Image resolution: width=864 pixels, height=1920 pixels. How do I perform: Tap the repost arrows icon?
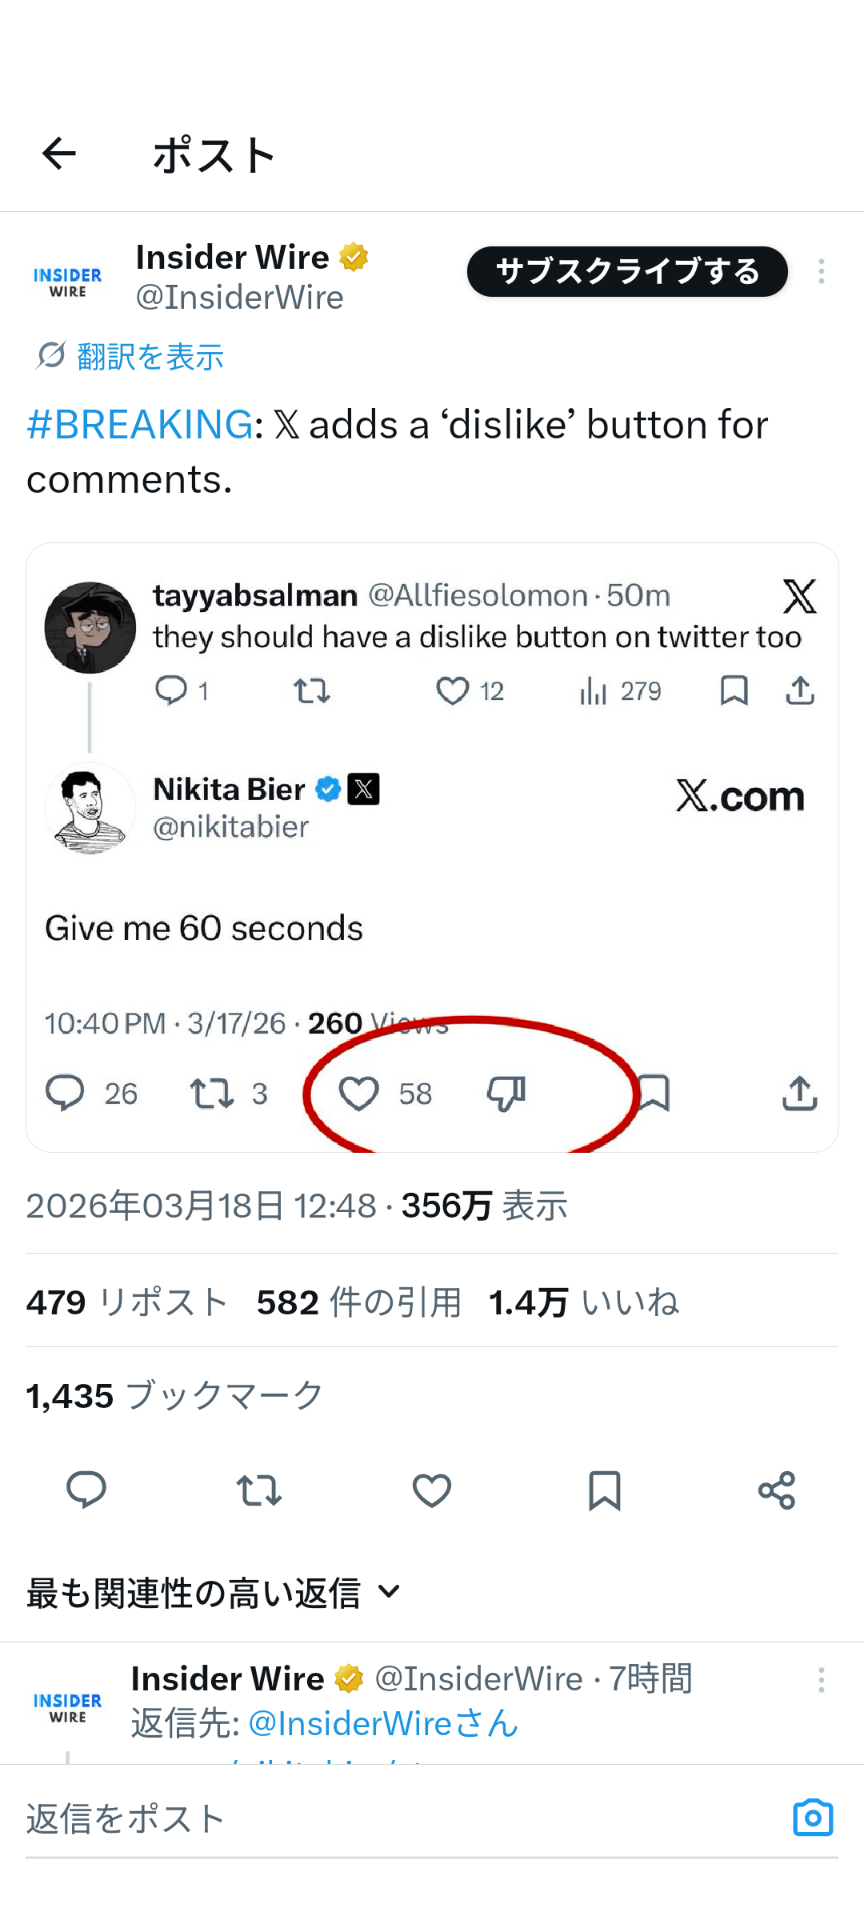point(259,1490)
